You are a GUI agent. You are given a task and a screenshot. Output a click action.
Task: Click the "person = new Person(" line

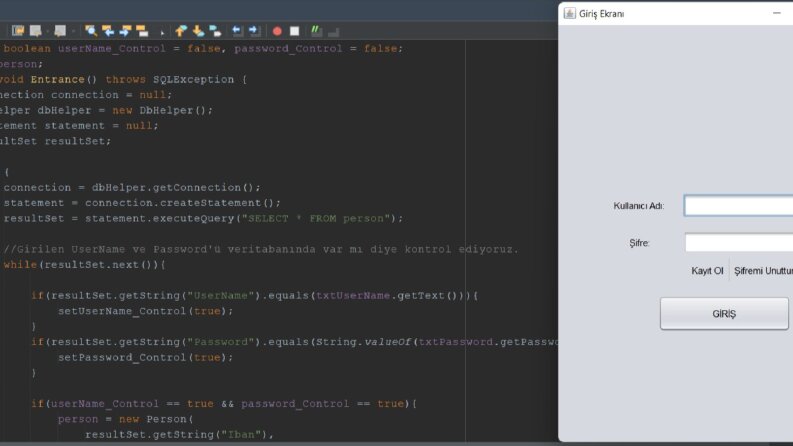(125, 419)
